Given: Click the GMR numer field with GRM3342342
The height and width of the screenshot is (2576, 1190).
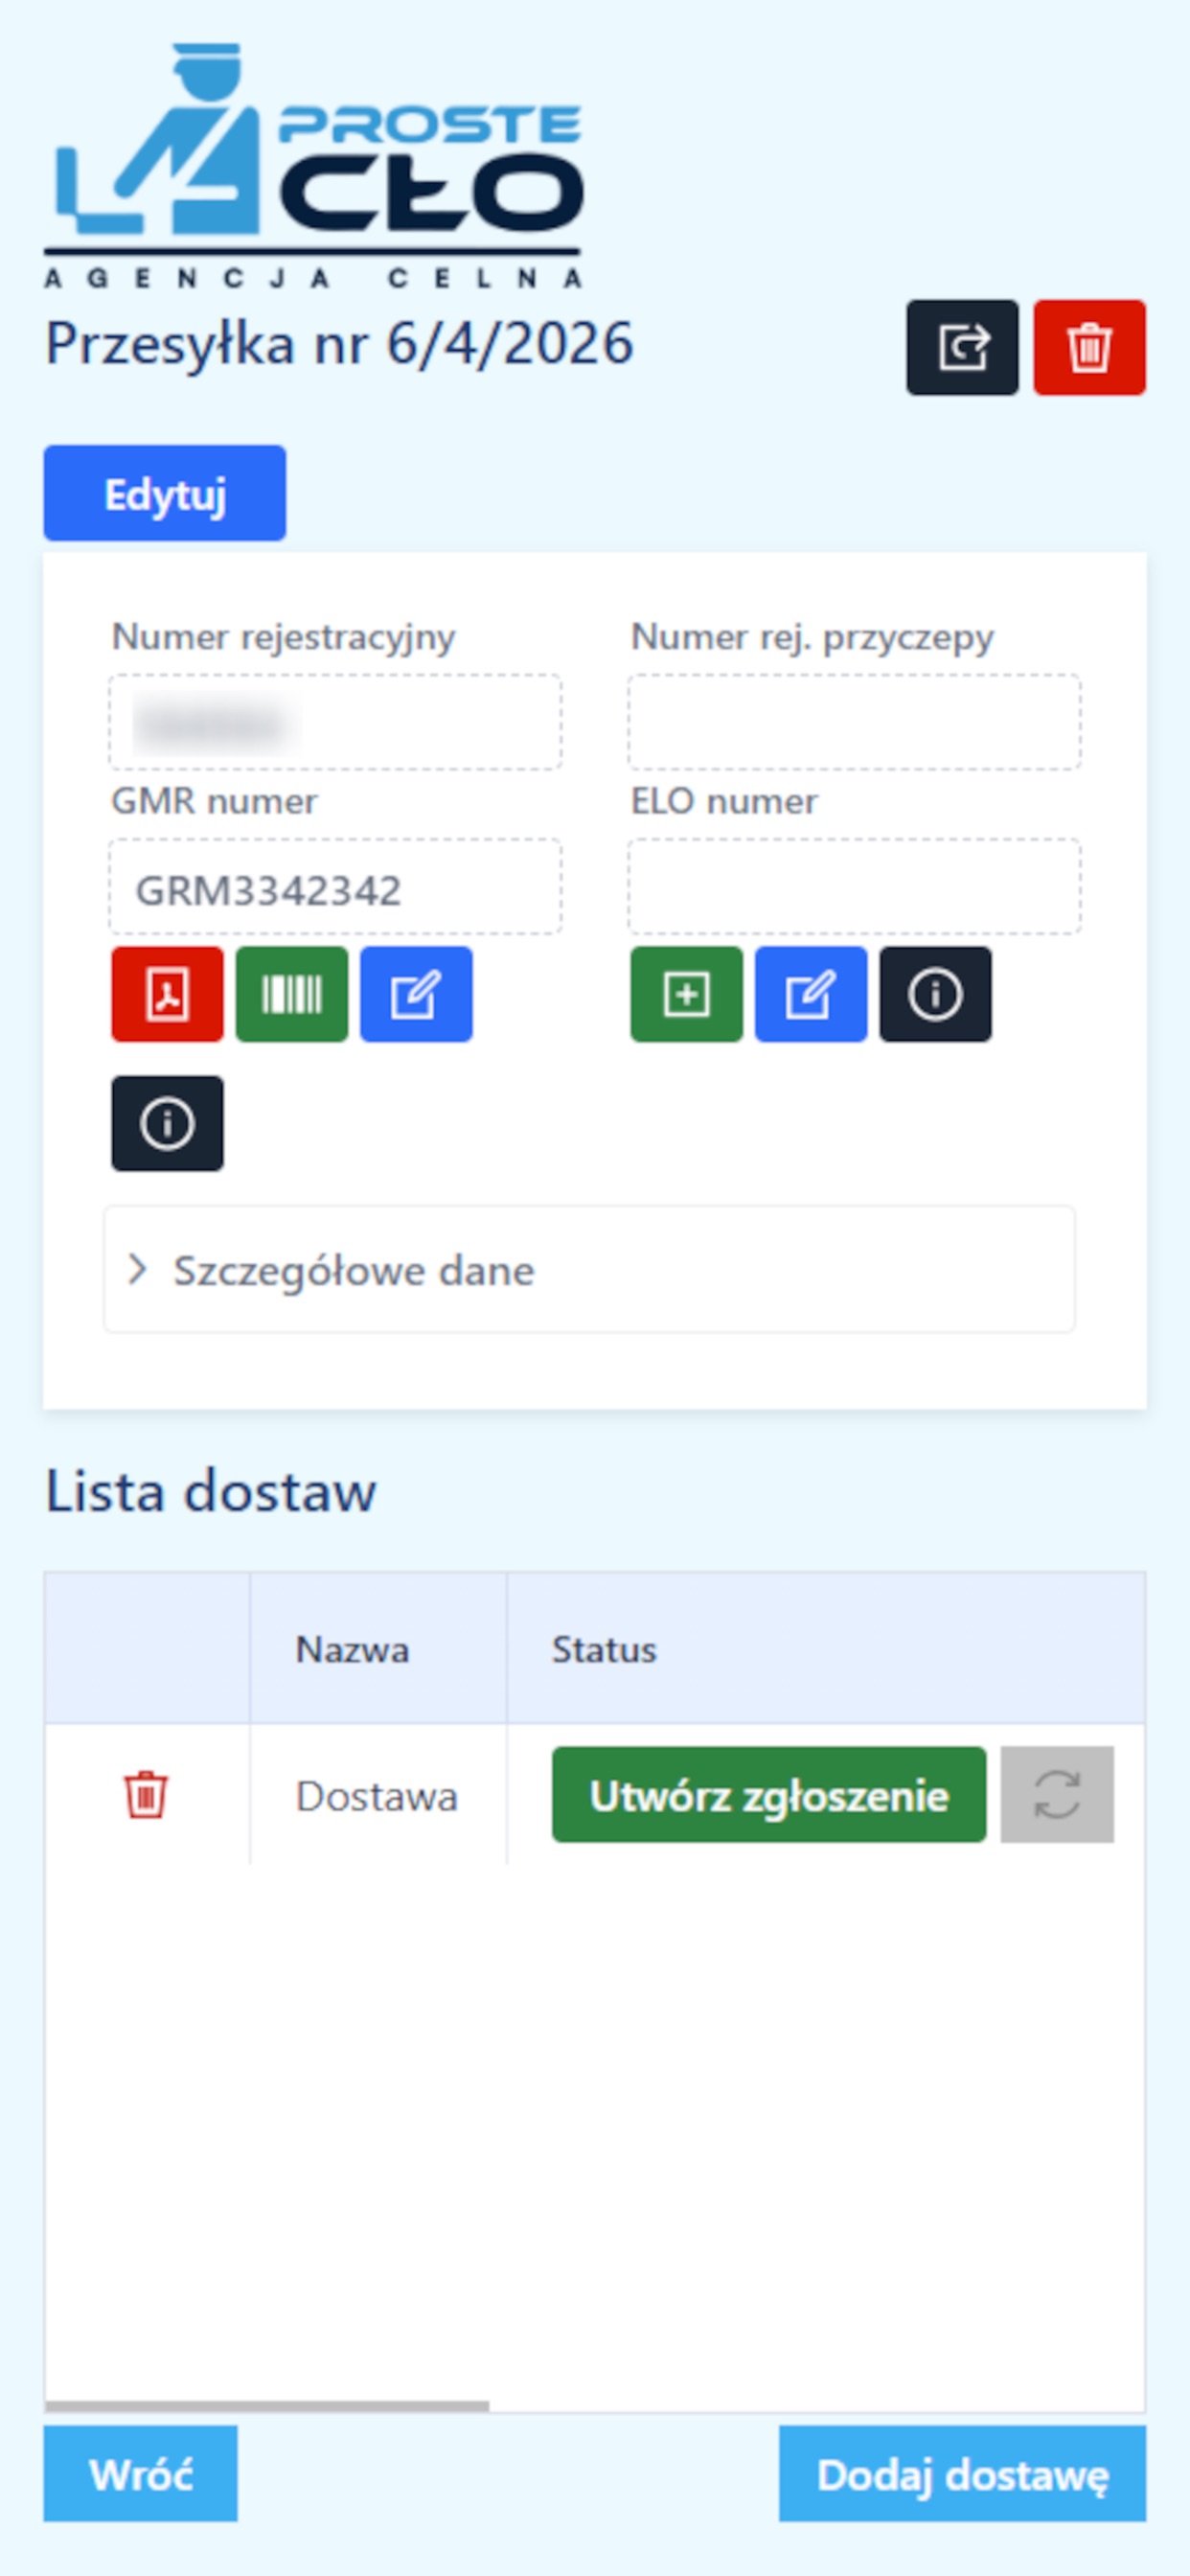Looking at the screenshot, I should click(x=335, y=887).
